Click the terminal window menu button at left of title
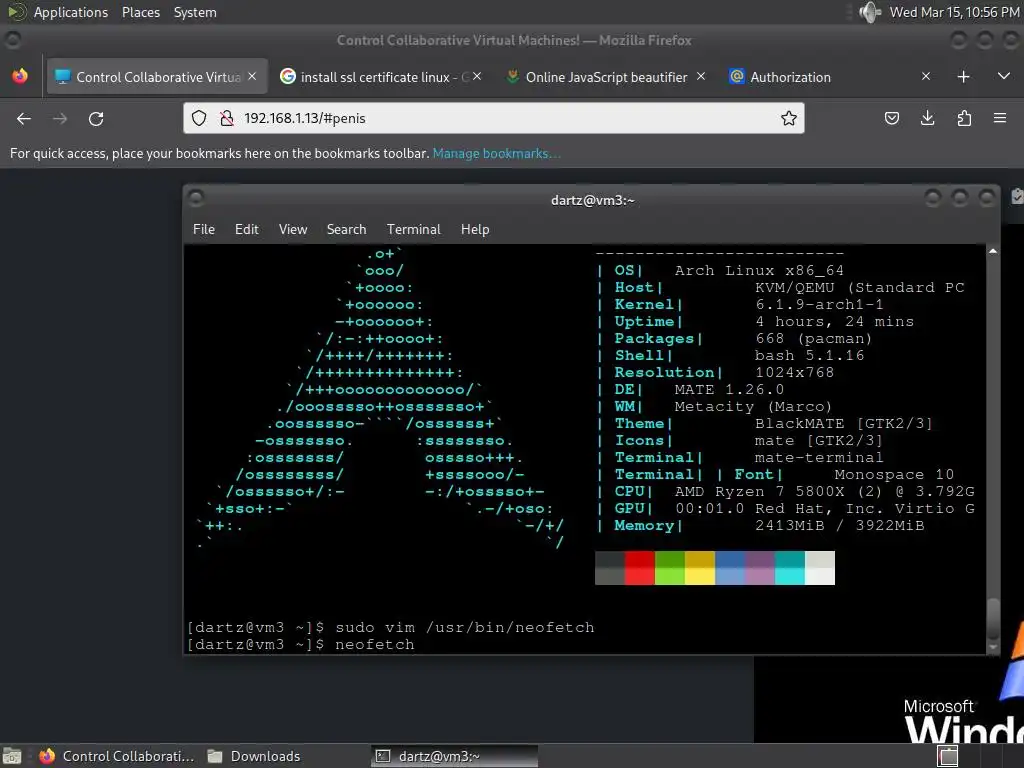The width and height of the screenshot is (1024, 768). 196,198
